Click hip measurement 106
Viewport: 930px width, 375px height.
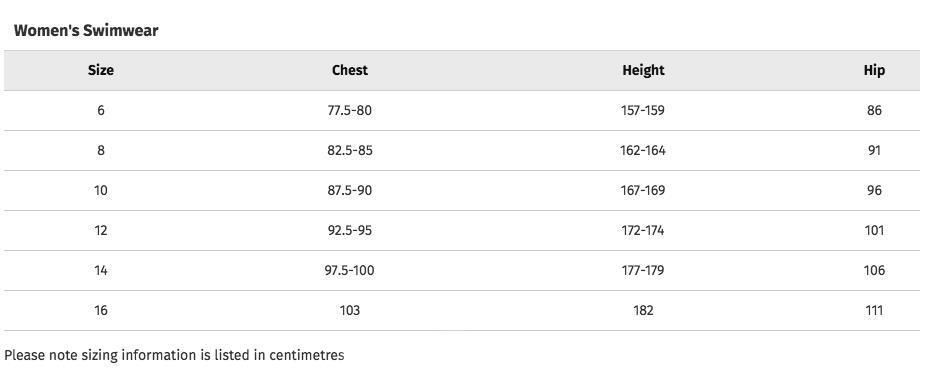coord(874,271)
